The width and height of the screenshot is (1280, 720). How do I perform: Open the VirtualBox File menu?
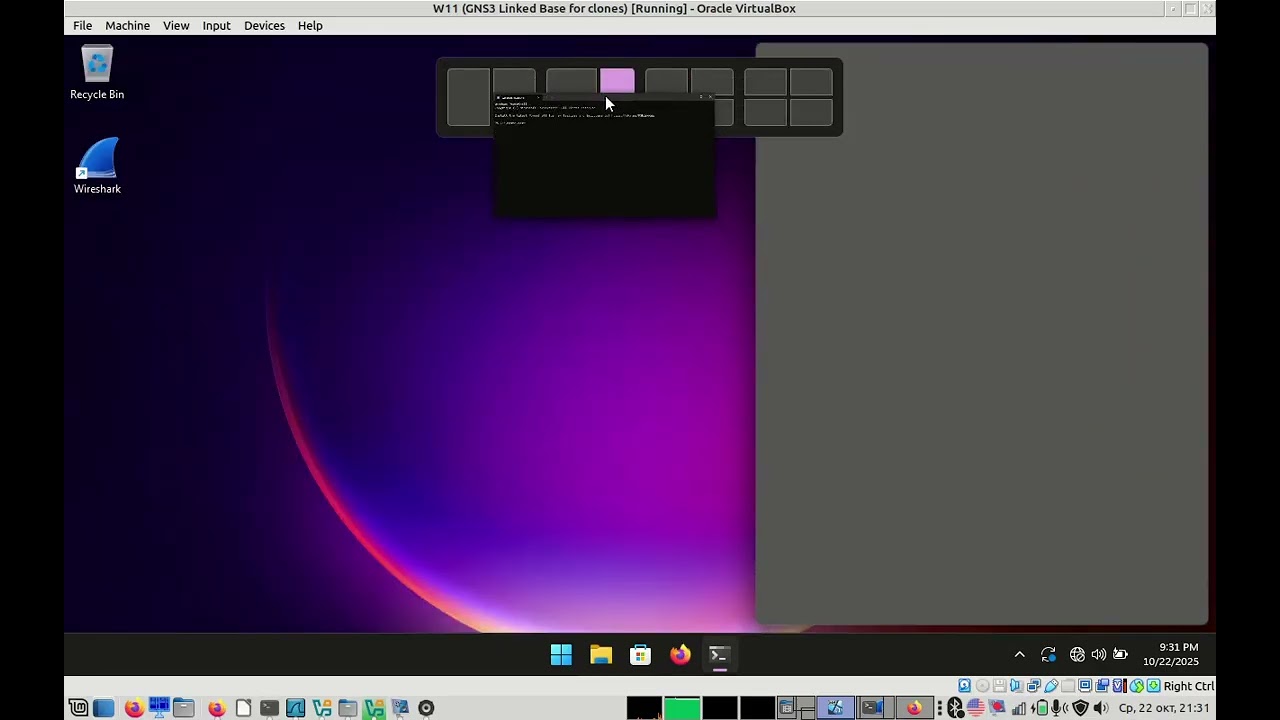coord(82,25)
